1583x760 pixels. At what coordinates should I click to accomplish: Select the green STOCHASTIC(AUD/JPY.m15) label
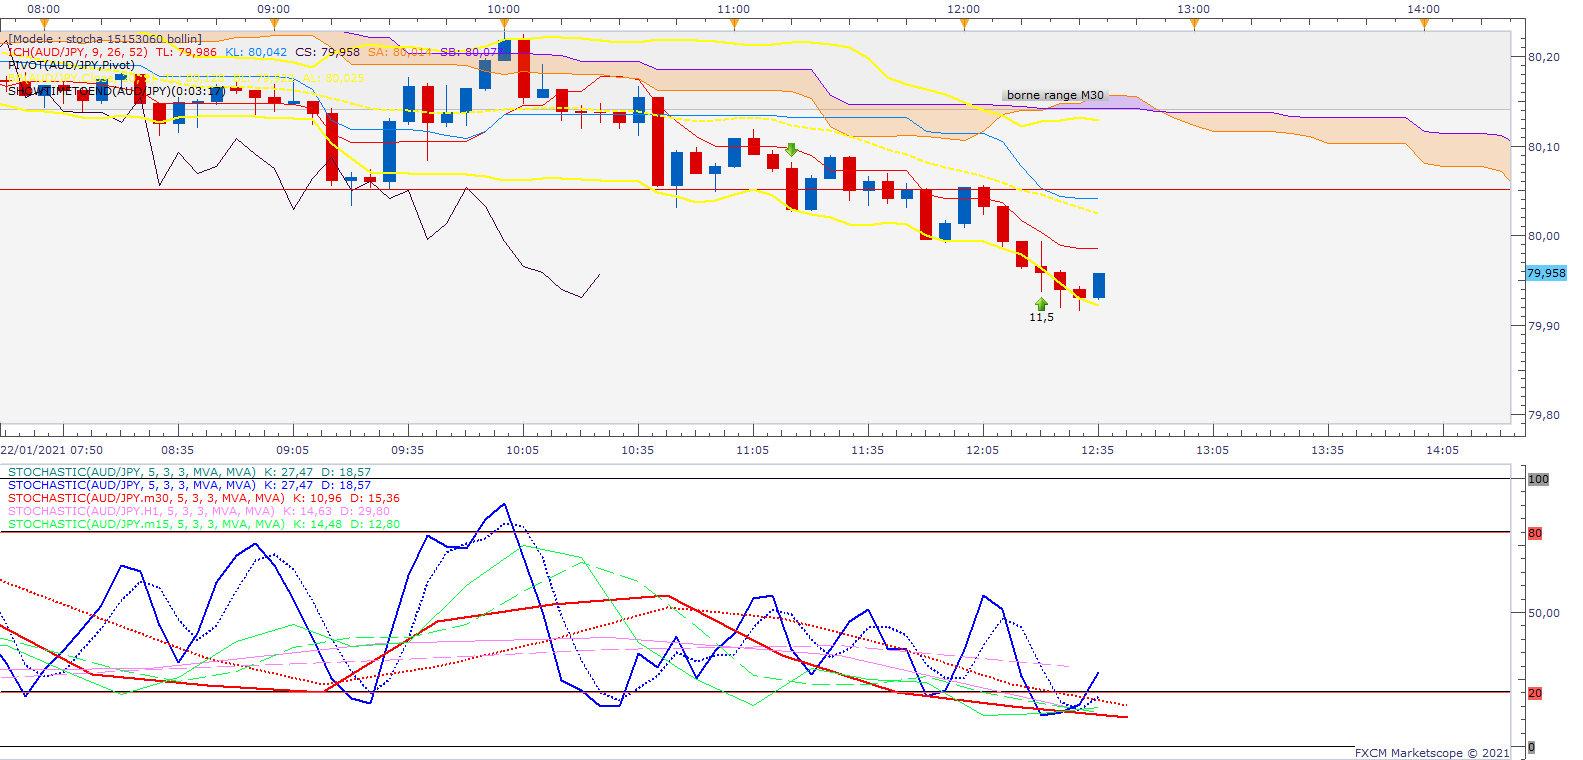(x=204, y=524)
